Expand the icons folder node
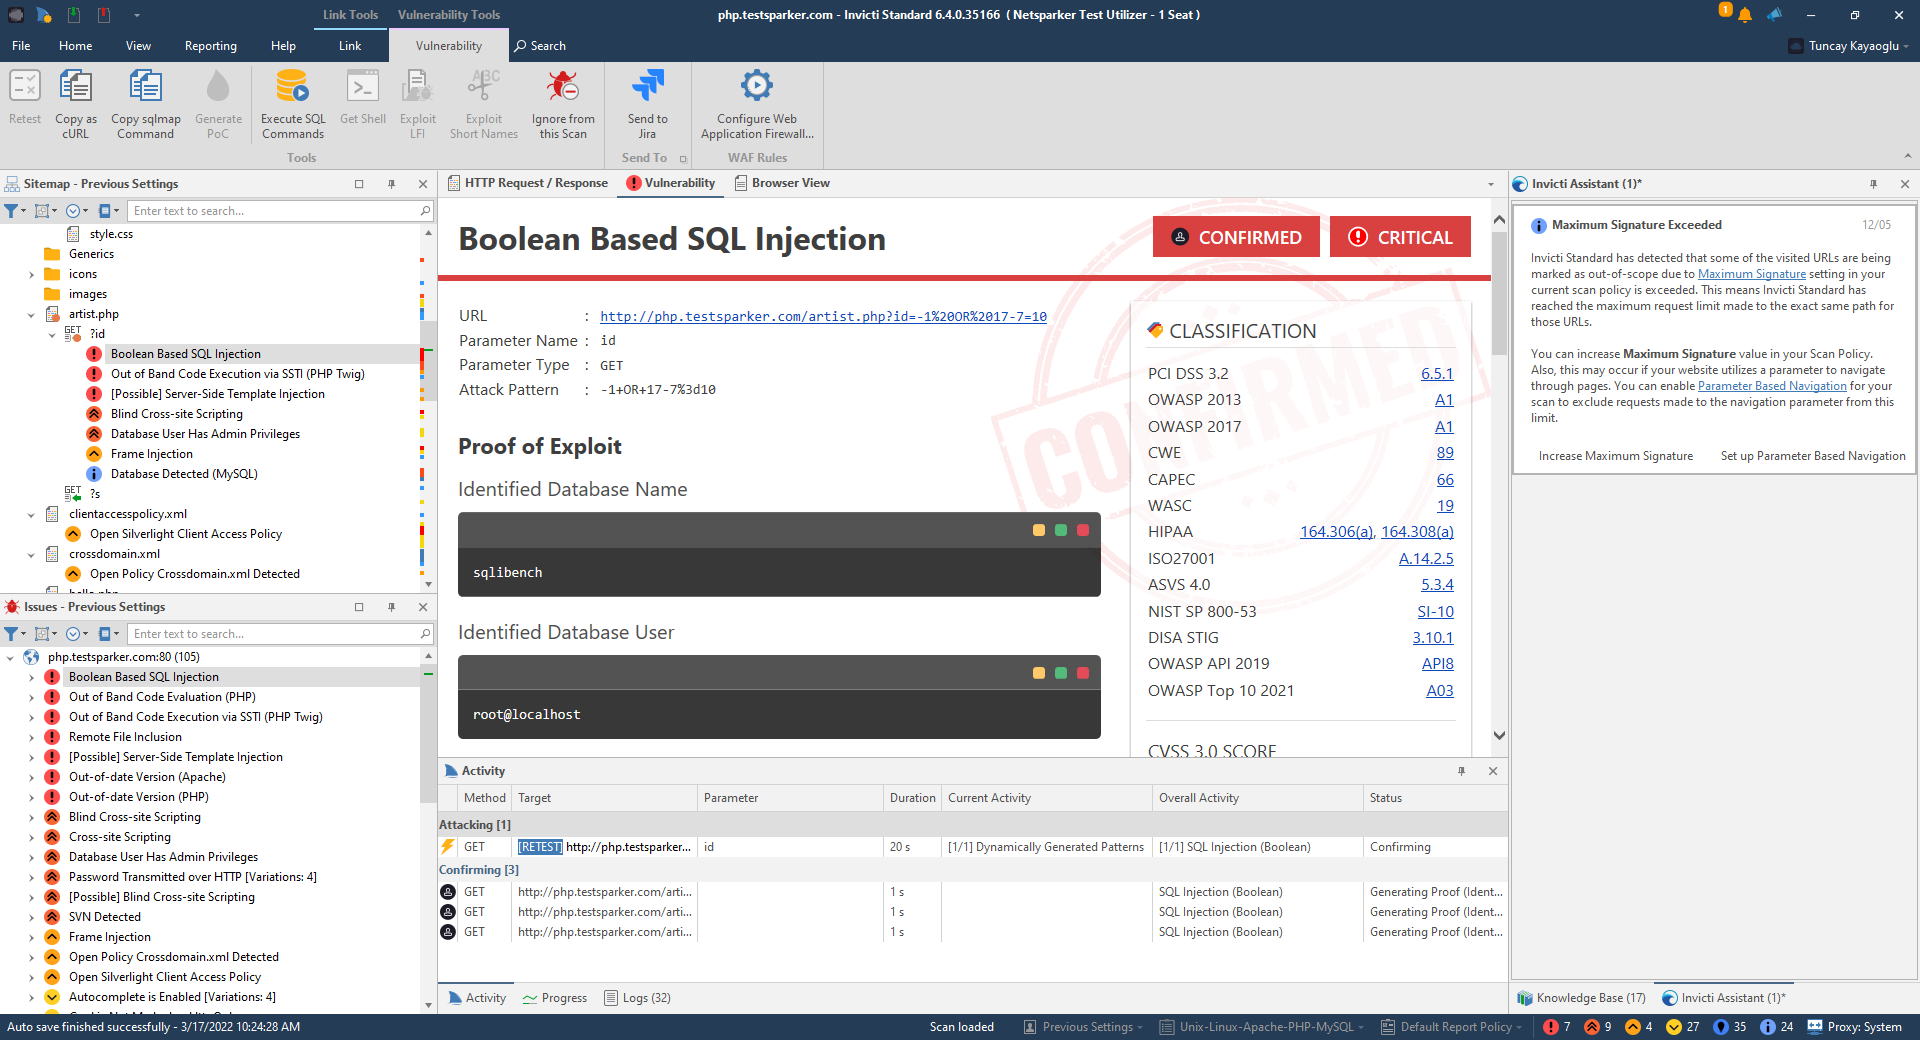Viewport: 1920px width, 1040px height. click(31, 275)
